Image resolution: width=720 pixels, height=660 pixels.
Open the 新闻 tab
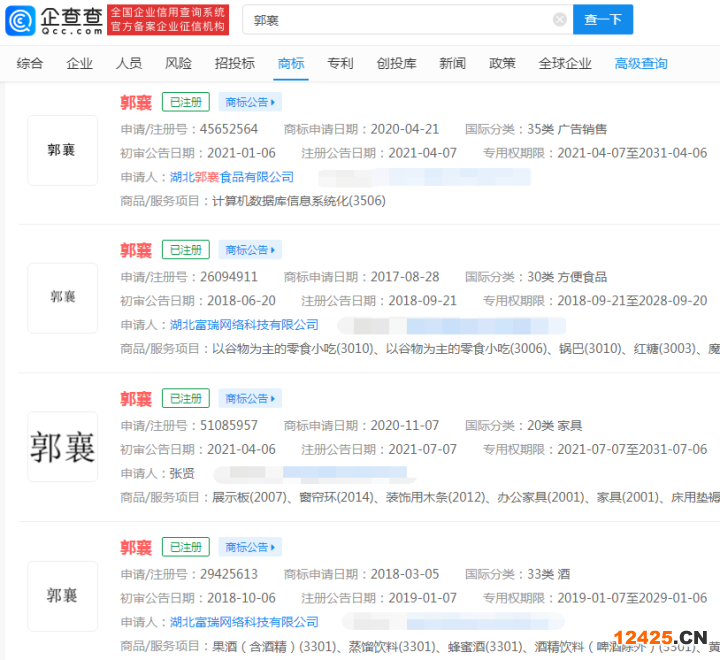point(453,63)
